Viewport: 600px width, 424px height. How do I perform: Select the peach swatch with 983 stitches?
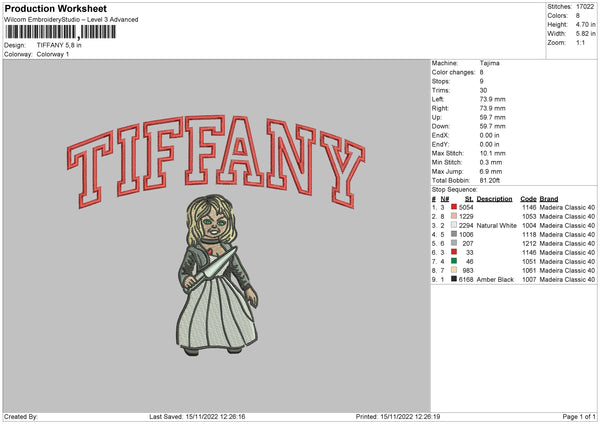[452, 270]
